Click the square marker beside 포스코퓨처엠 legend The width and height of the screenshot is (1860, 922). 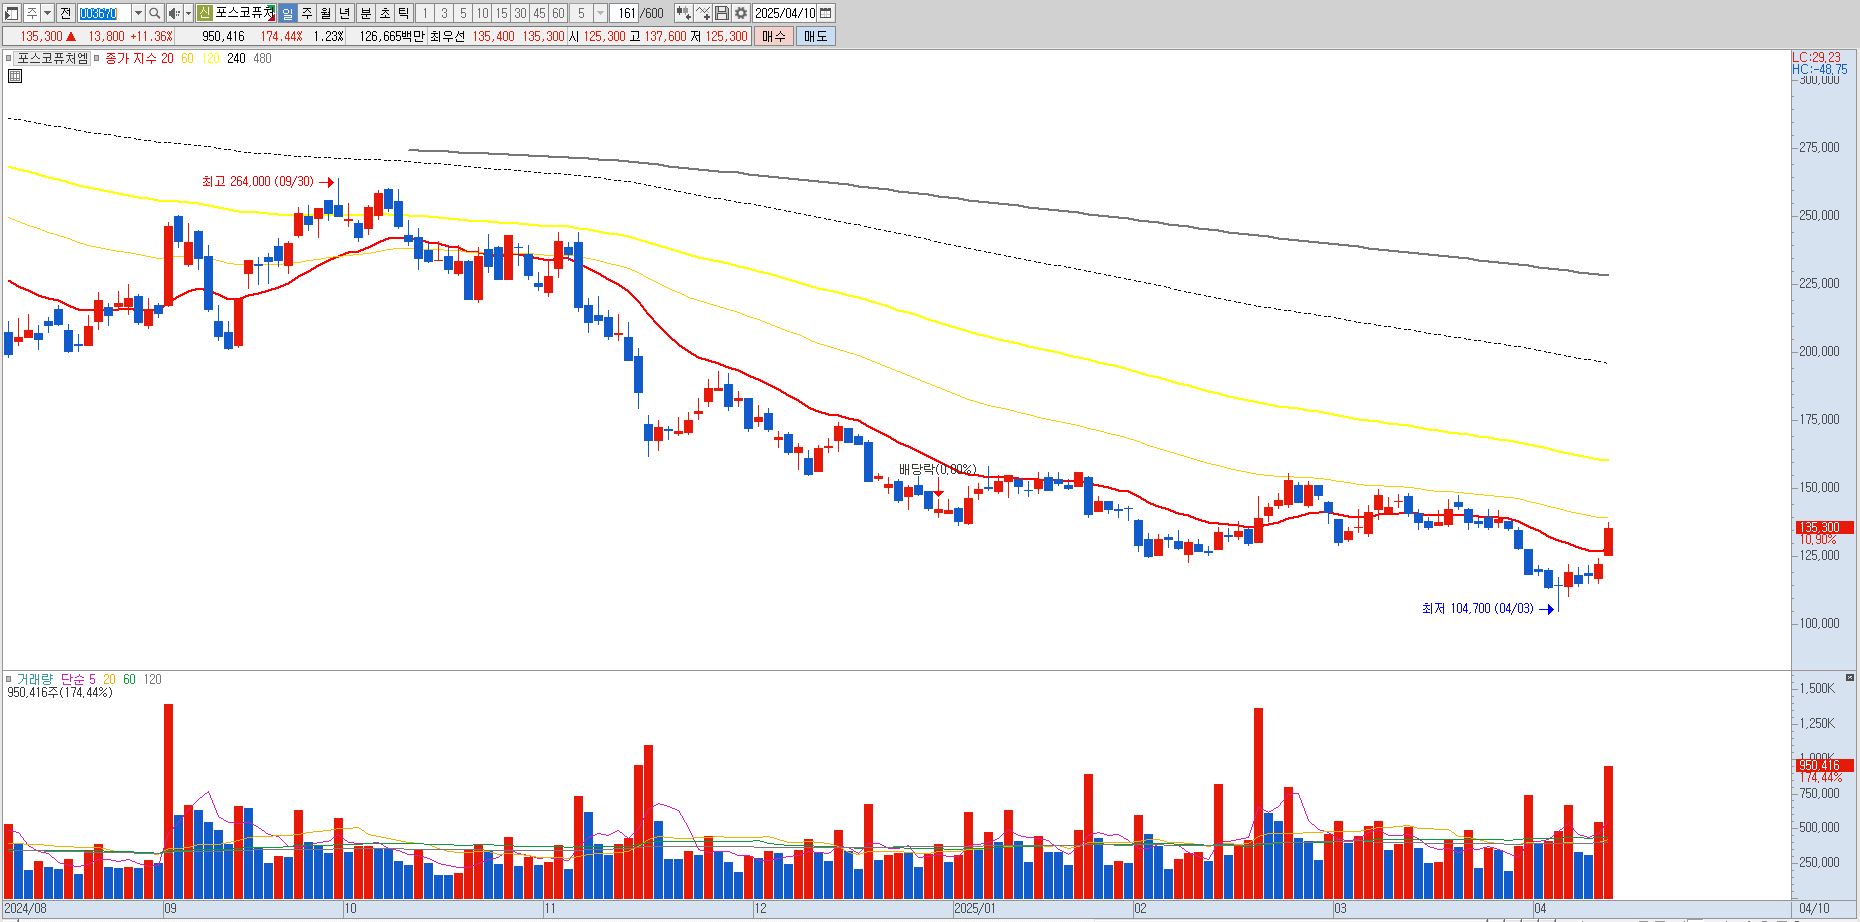click(x=9, y=58)
